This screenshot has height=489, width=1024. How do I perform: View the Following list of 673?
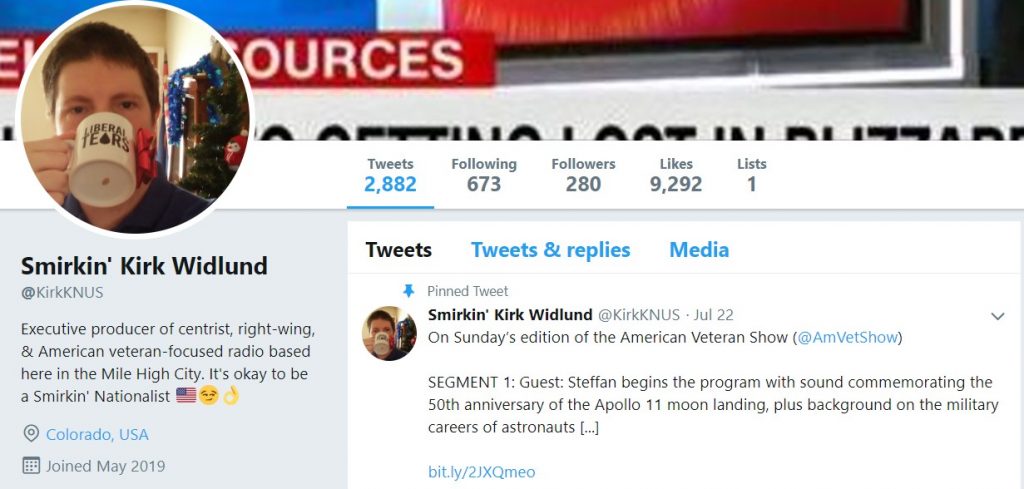pyautogui.click(x=484, y=175)
